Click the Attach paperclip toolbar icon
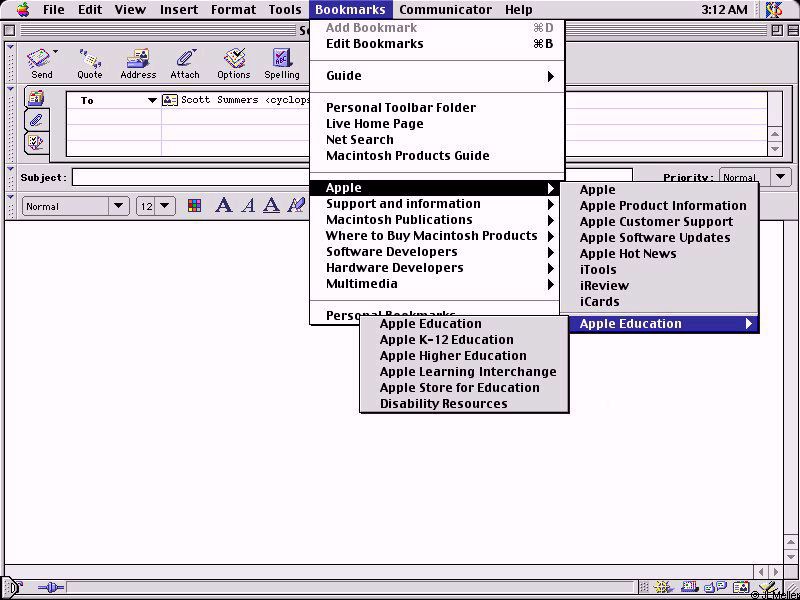 [184, 59]
